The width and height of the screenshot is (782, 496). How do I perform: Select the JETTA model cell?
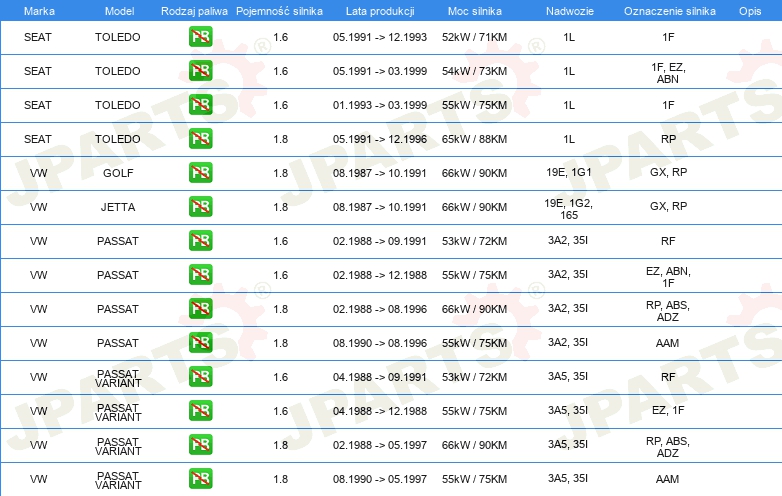click(x=118, y=207)
